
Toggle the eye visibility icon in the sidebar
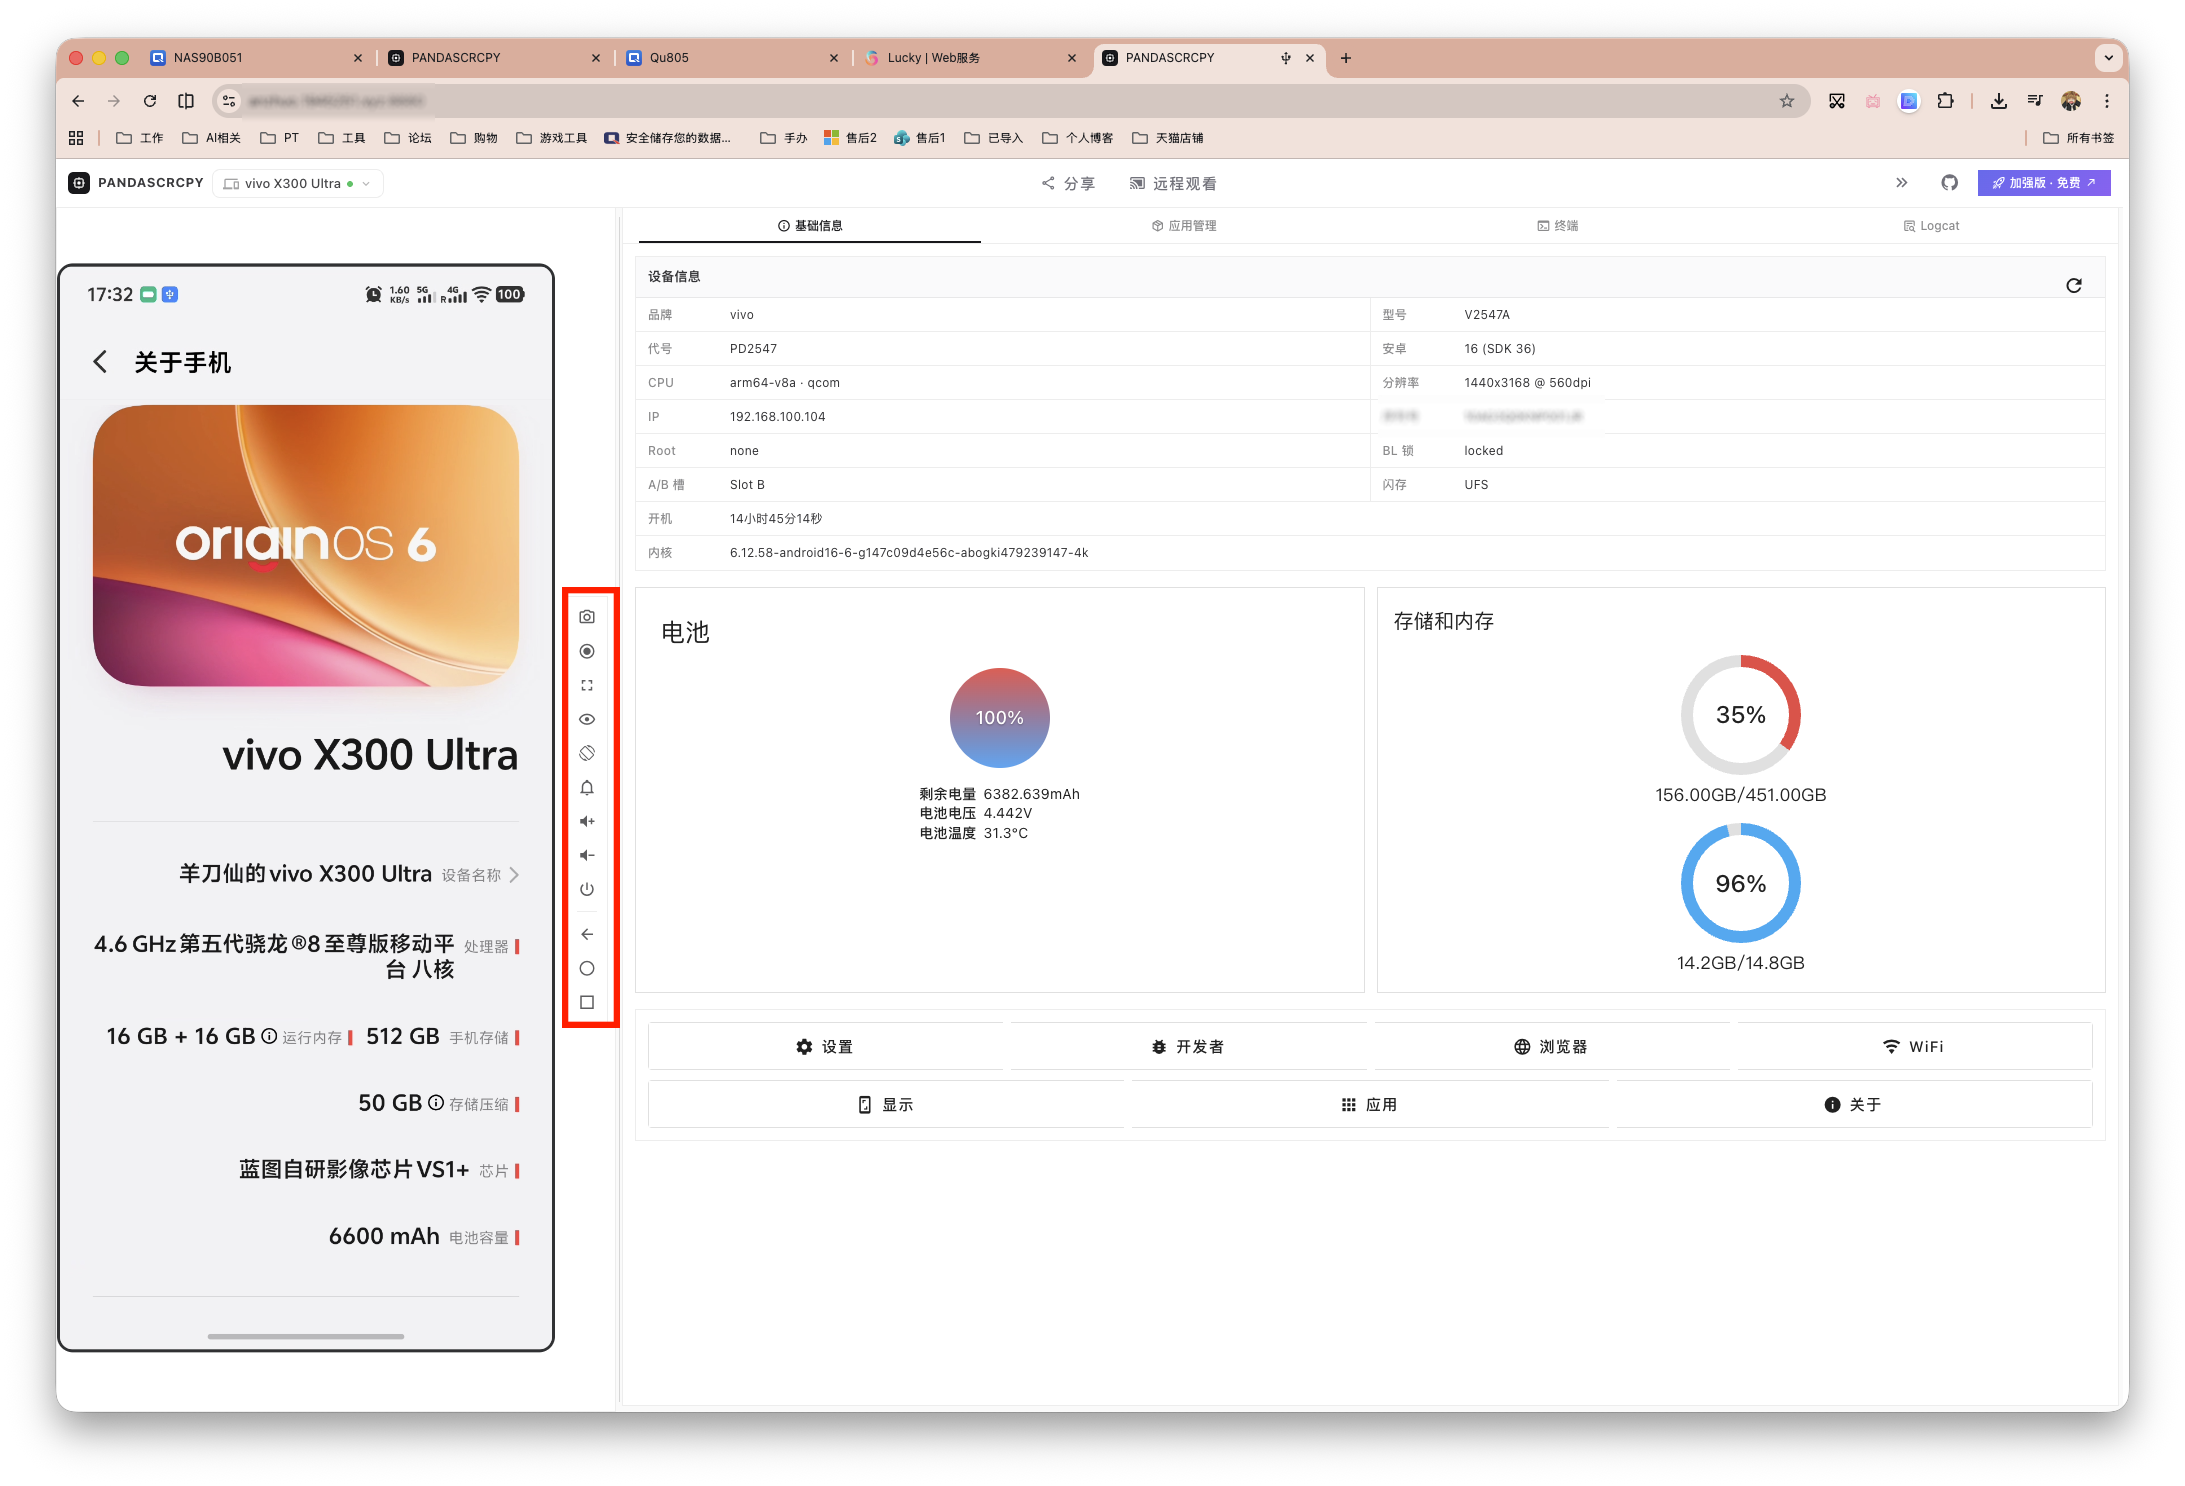(587, 719)
